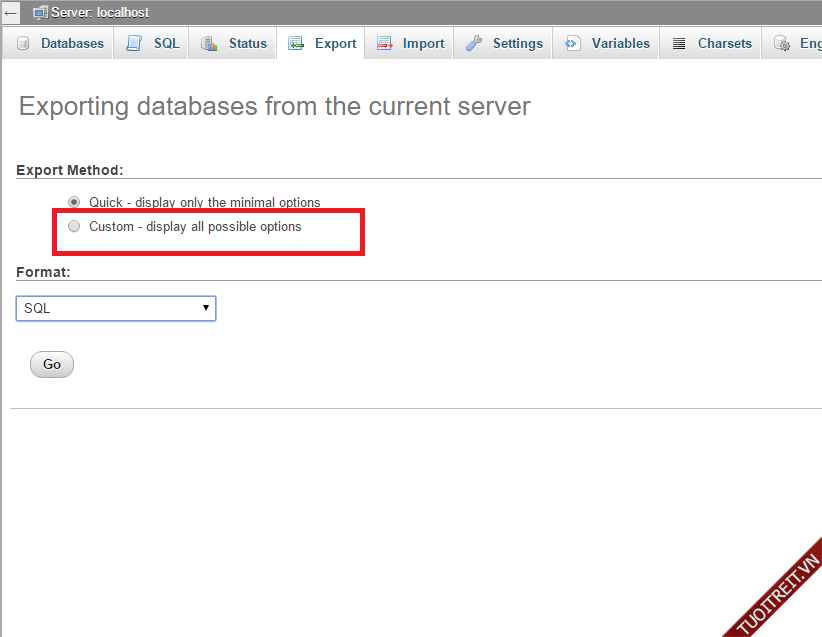Click the Format dropdown arrow
The width and height of the screenshot is (822, 637).
click(206, 309)
